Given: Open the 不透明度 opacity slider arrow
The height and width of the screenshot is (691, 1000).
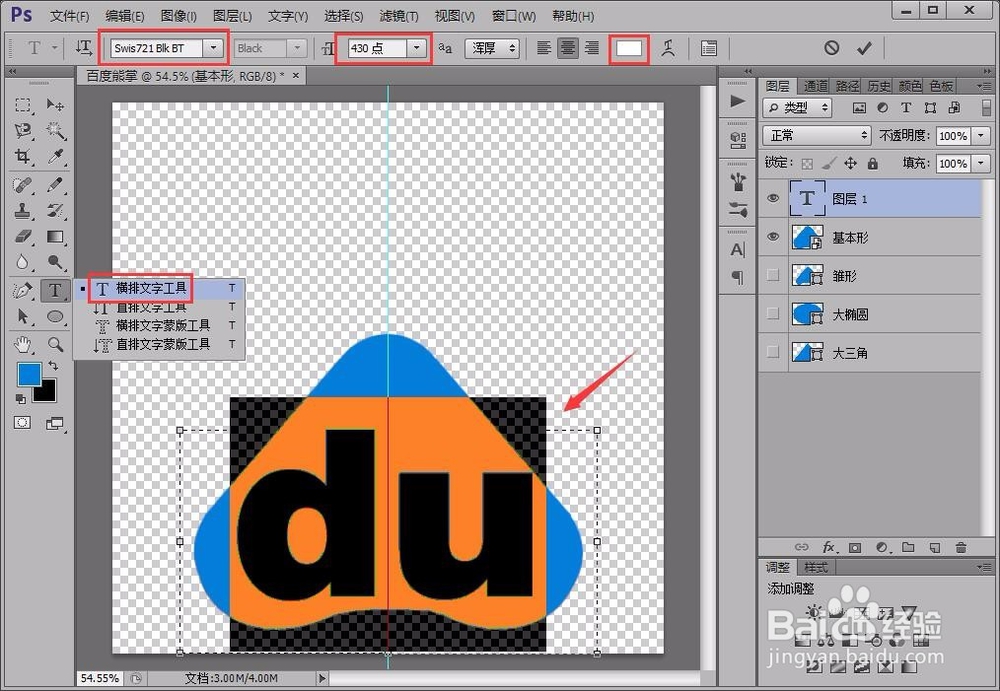Looking at the screenshot, I should tap(982, 135).
